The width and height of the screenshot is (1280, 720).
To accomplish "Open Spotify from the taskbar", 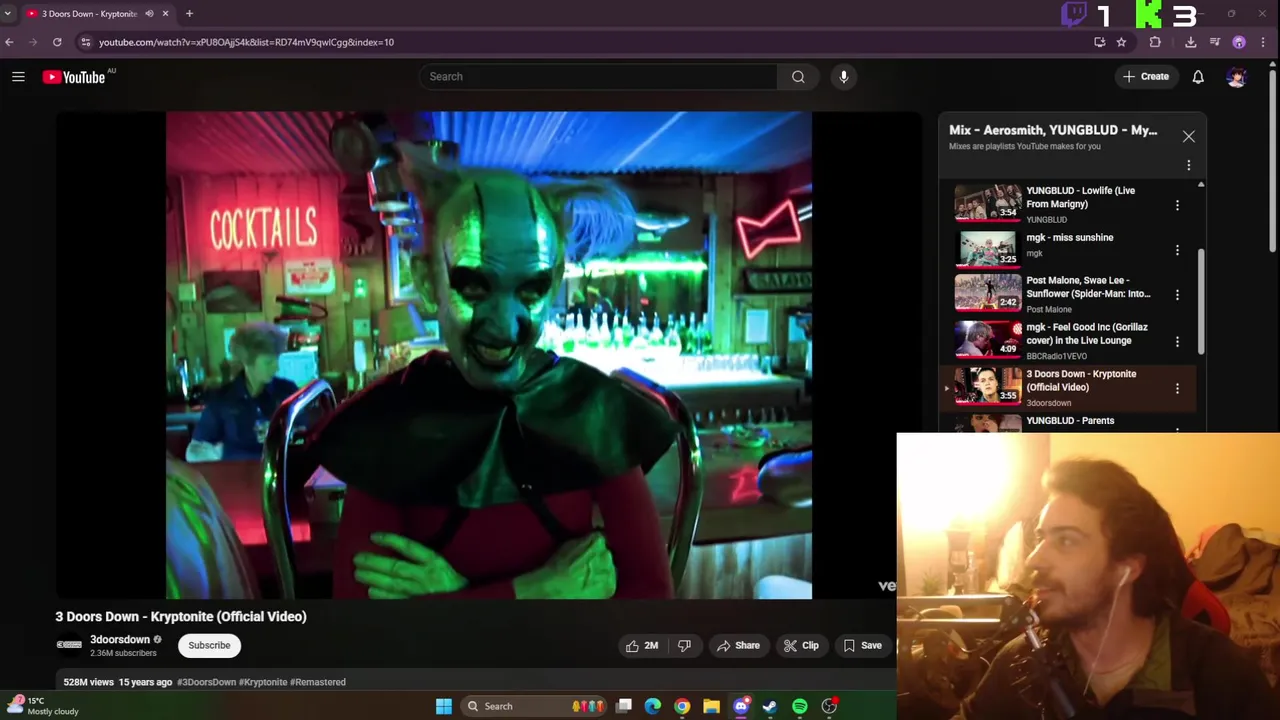I will point(800,706).
